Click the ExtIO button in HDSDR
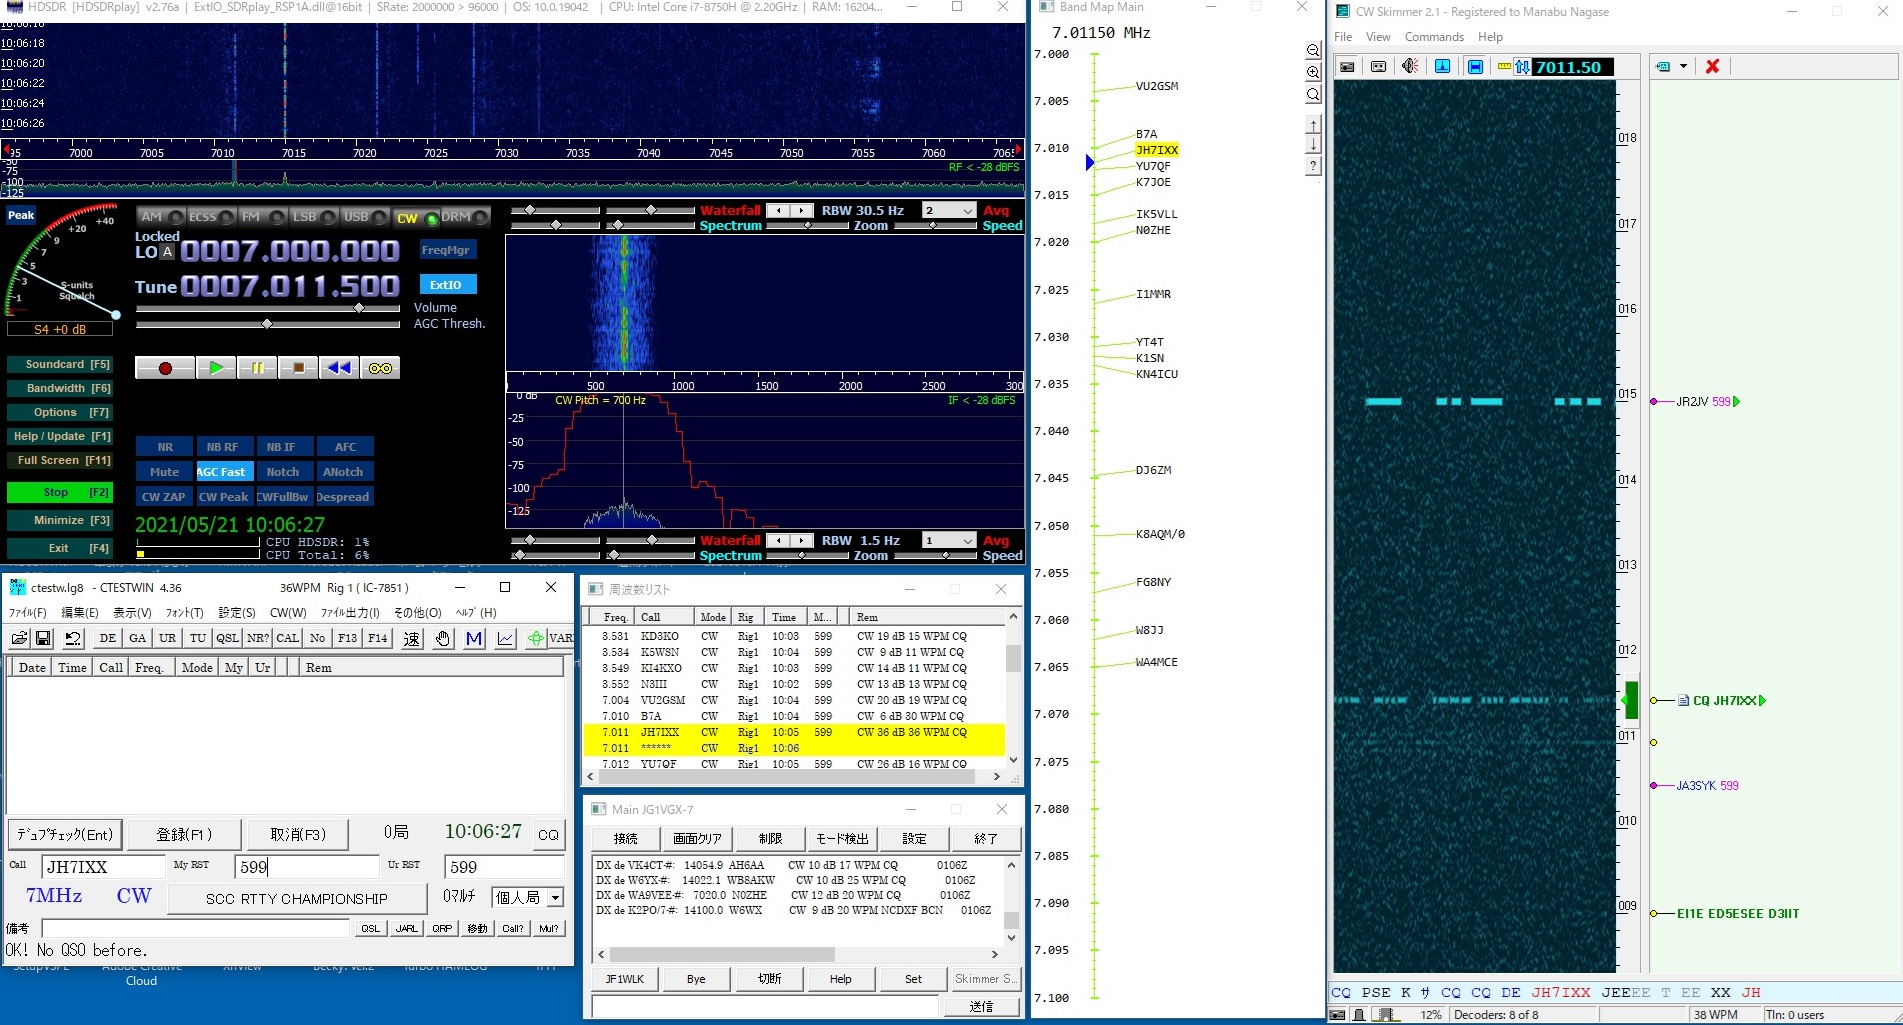The width and height of the screenshot is (1903, 1025). click(446, 285)
